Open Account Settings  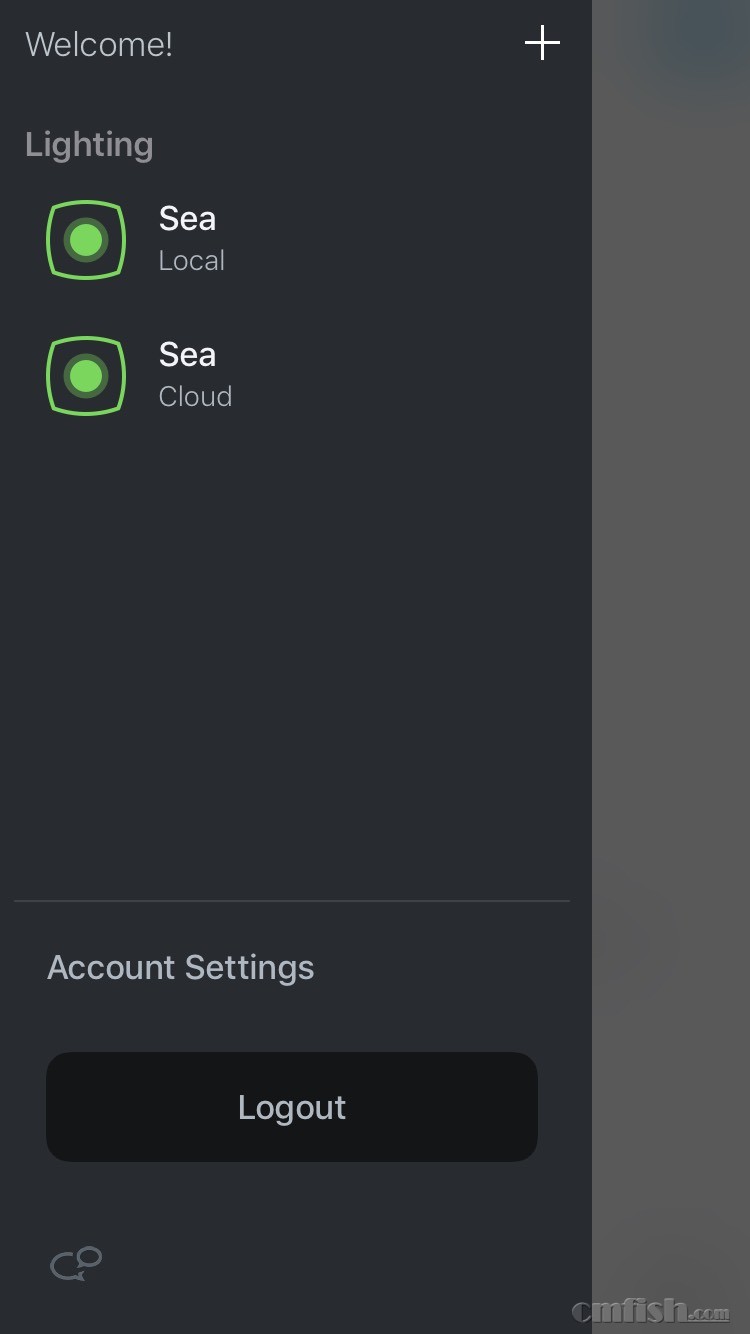181,967
